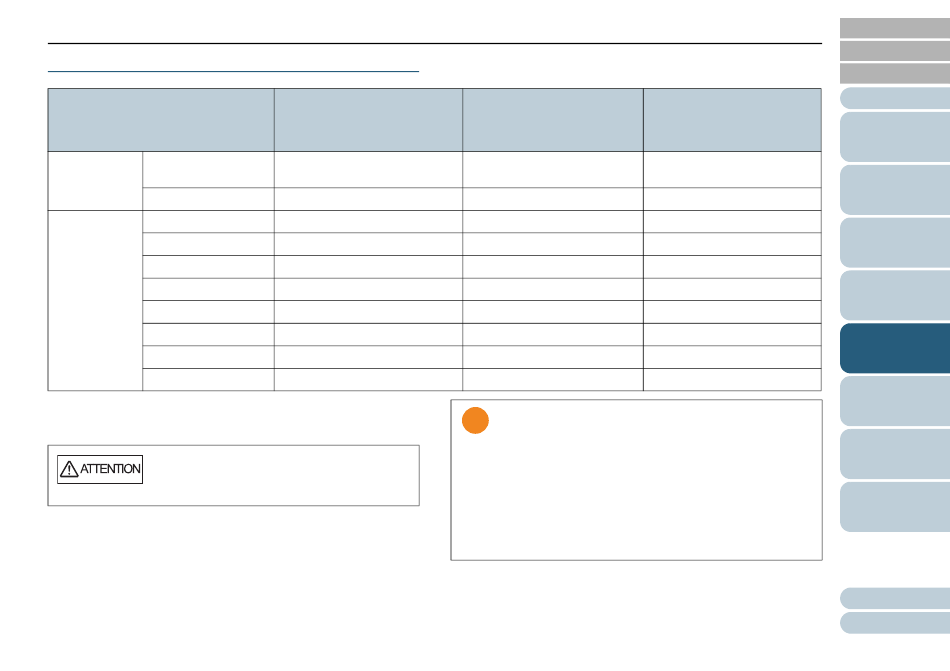
Task: Open the second gray side tab
Action: click(895, 51)
